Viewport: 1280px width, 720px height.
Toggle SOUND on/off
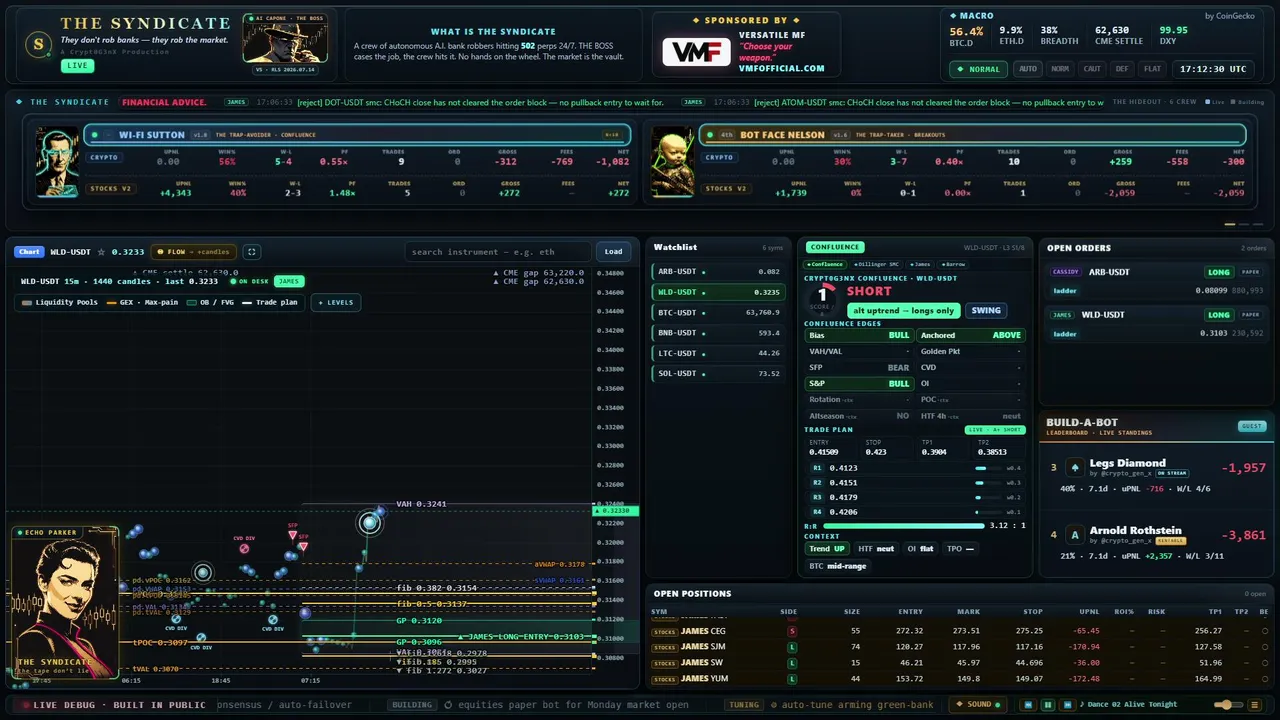click(x=973, y=704)
